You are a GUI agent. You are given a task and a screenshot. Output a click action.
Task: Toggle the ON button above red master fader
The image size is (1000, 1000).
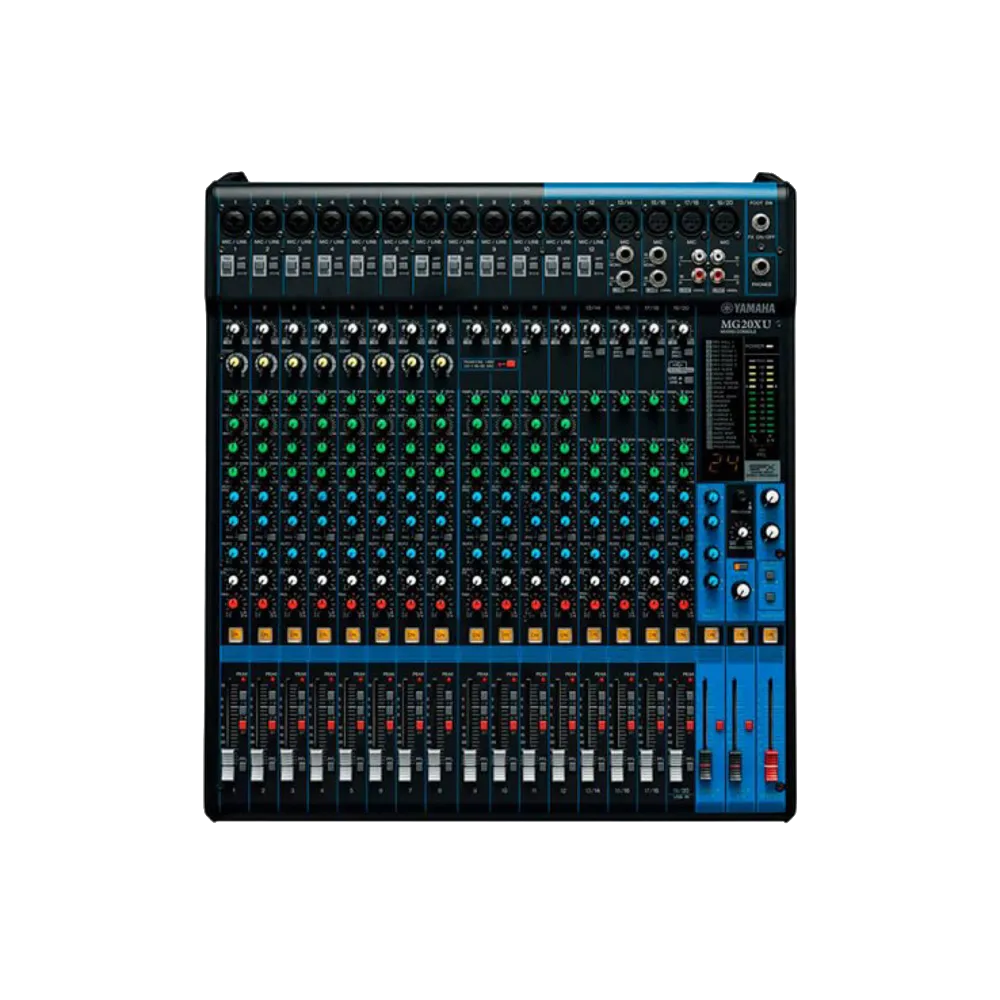pyautogui.click(x=770, y=635)
